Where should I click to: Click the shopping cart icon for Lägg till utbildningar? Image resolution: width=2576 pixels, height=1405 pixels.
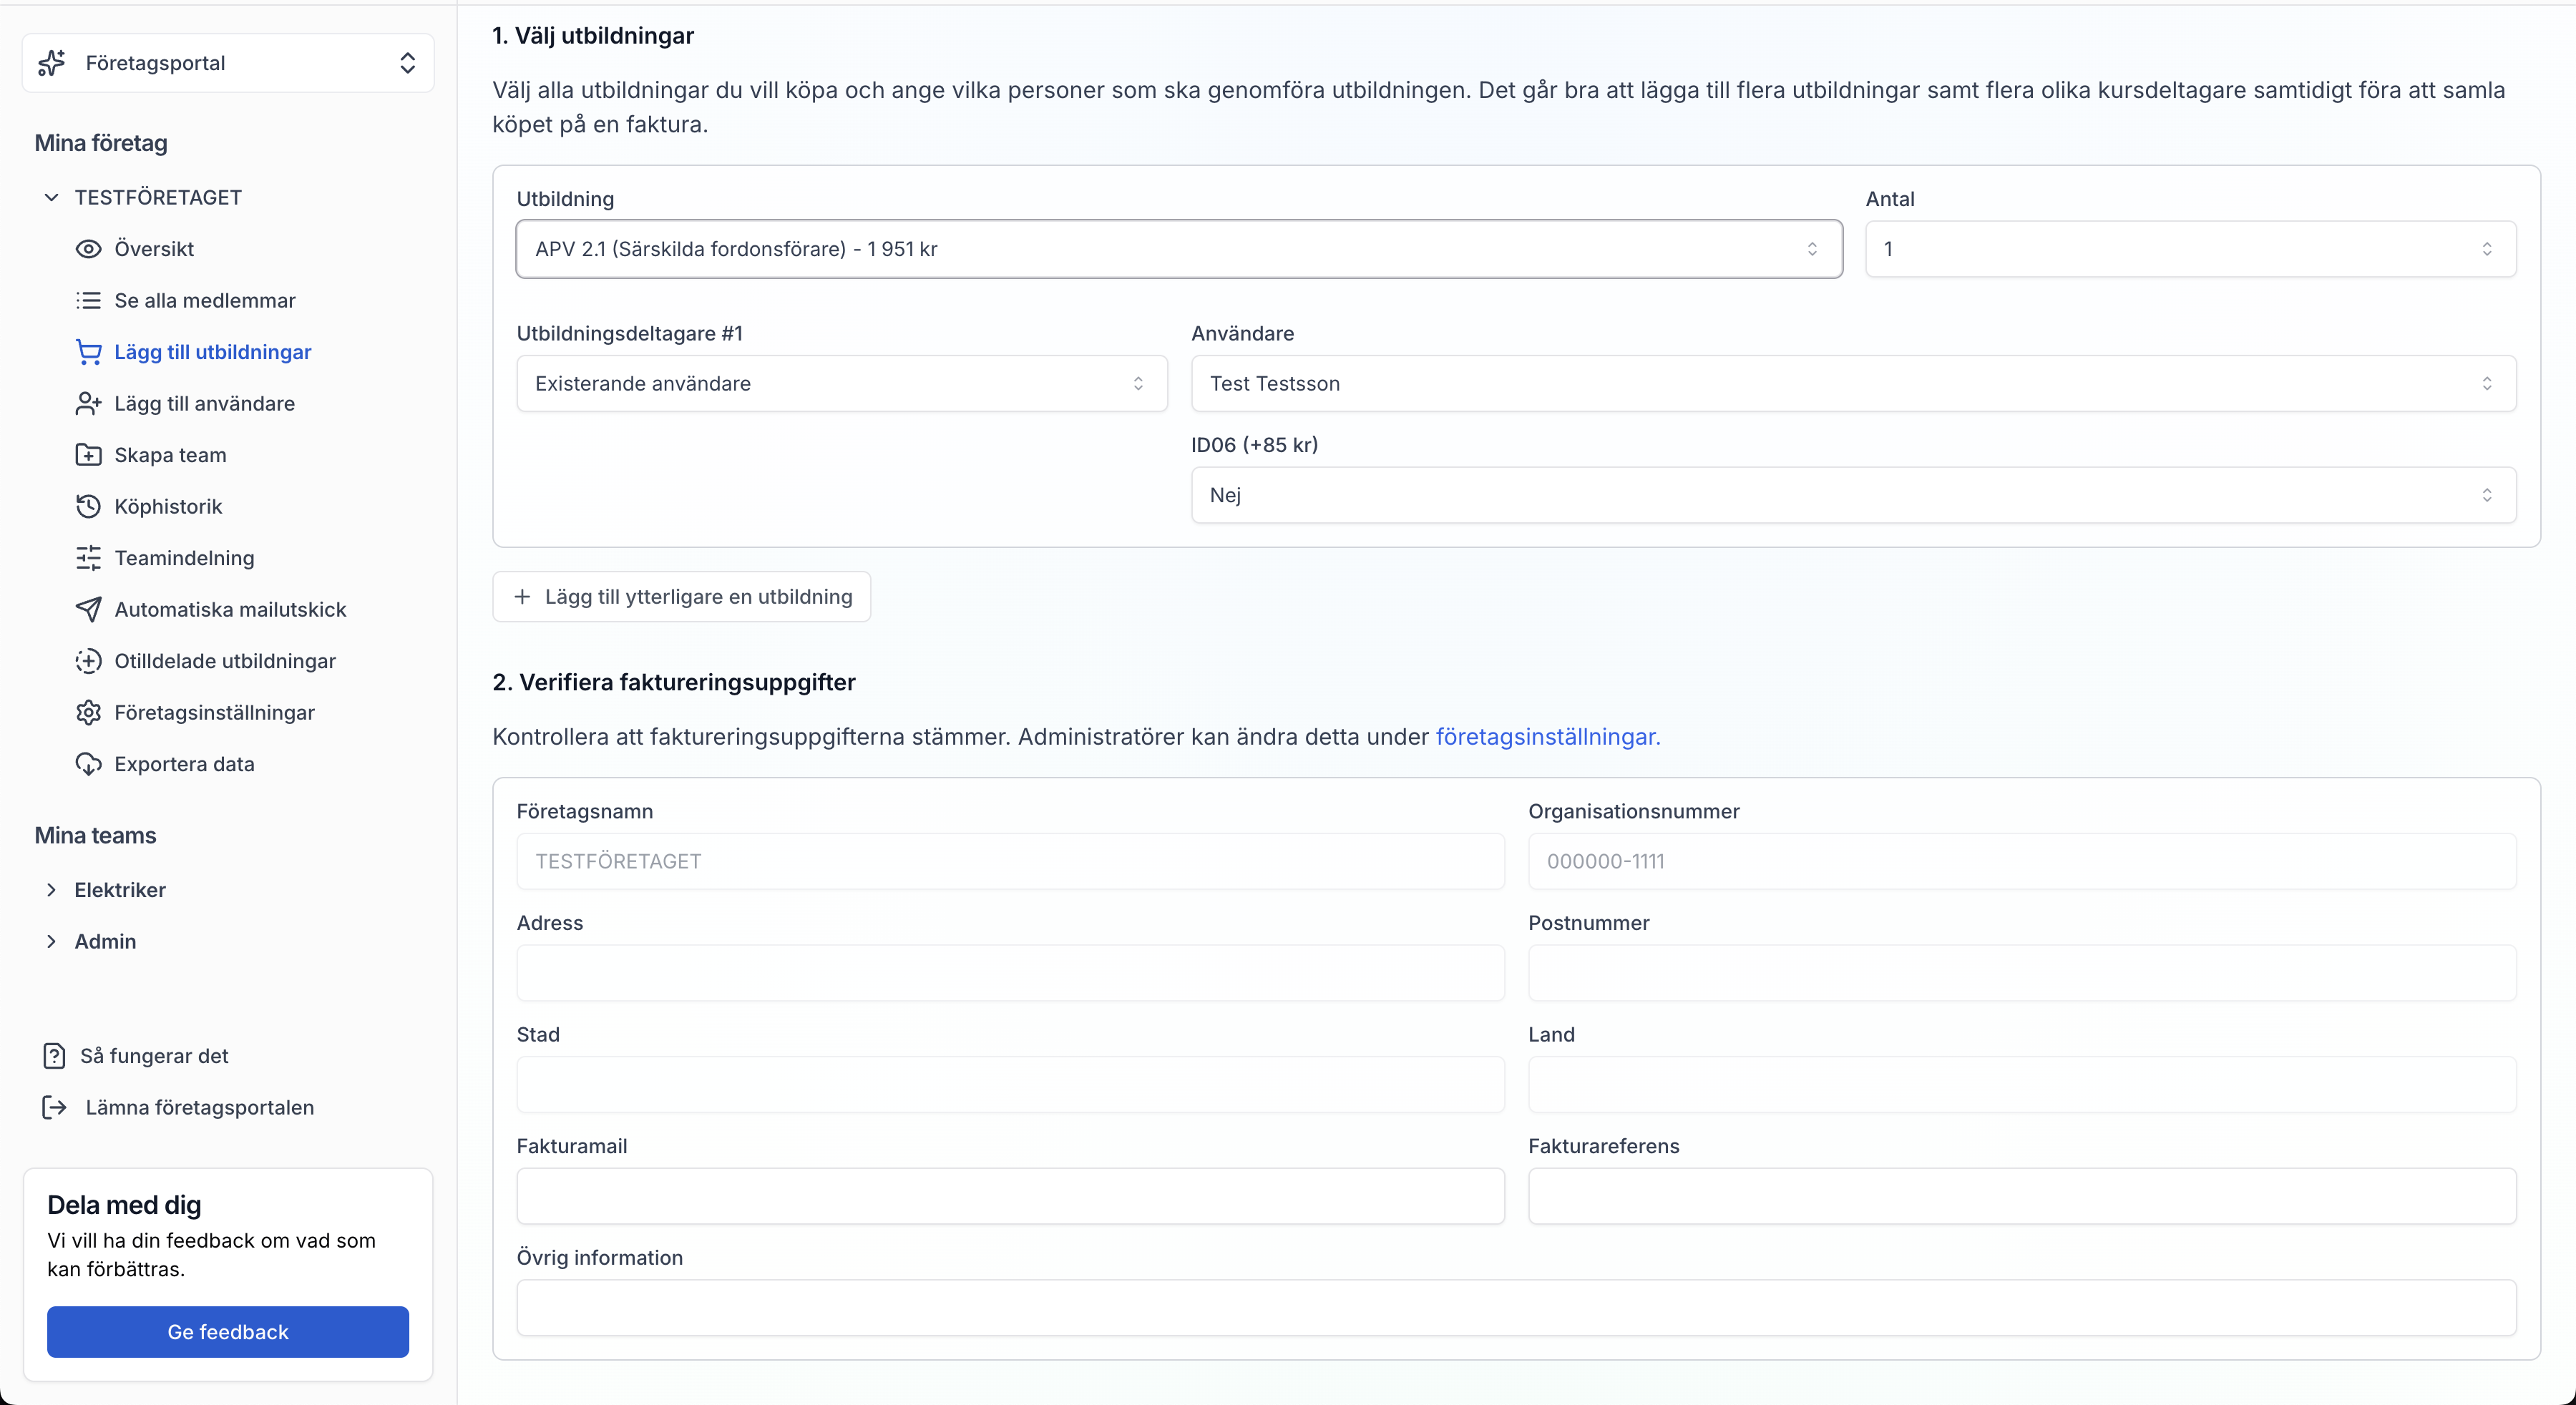(x=88, y=352)
